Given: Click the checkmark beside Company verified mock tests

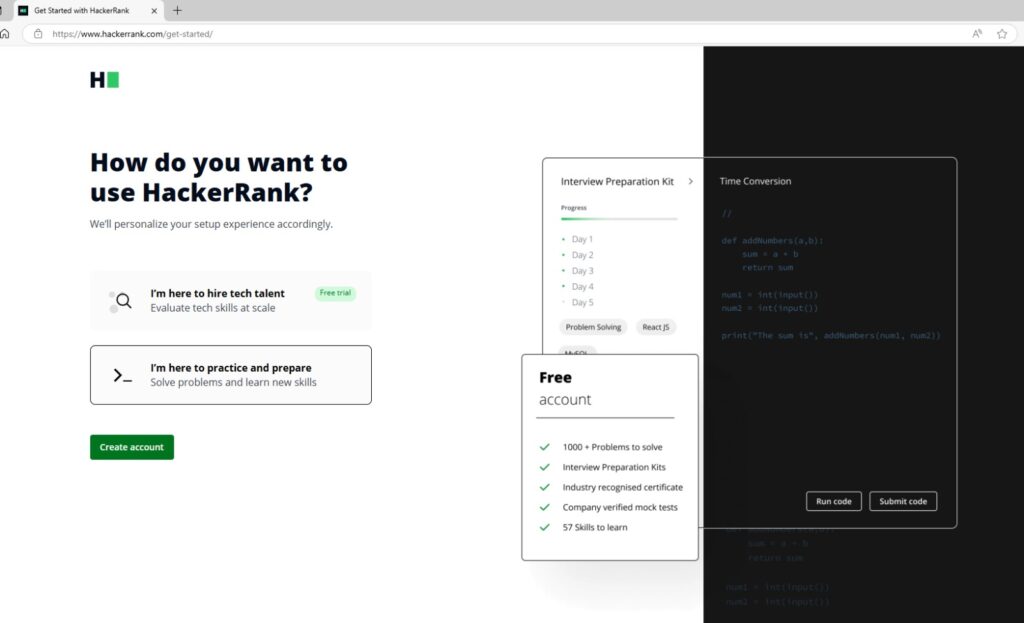Looking at the screenshot, I should (x=545, y=507).
